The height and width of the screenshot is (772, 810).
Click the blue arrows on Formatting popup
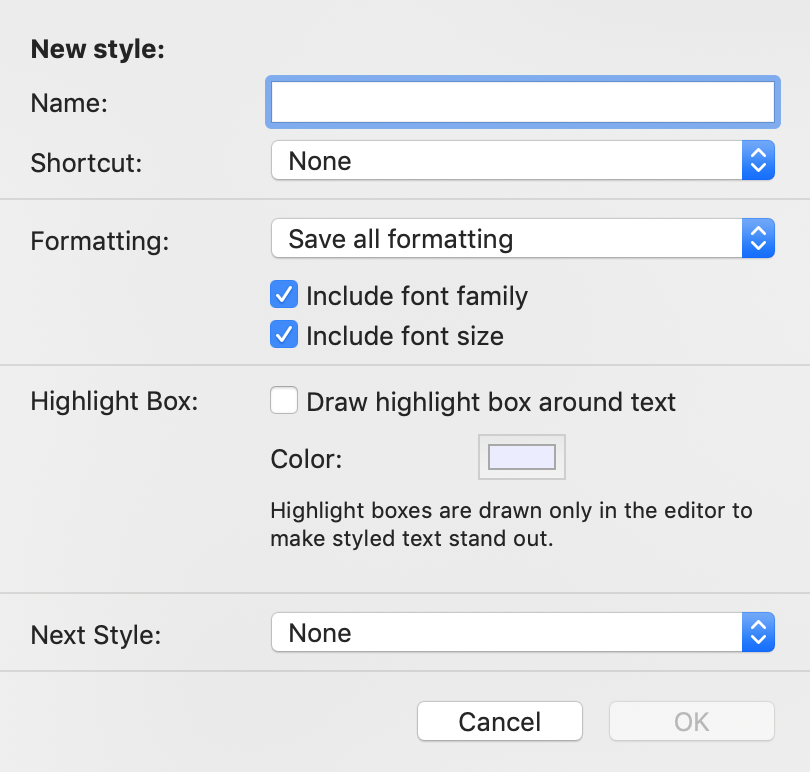758,238
